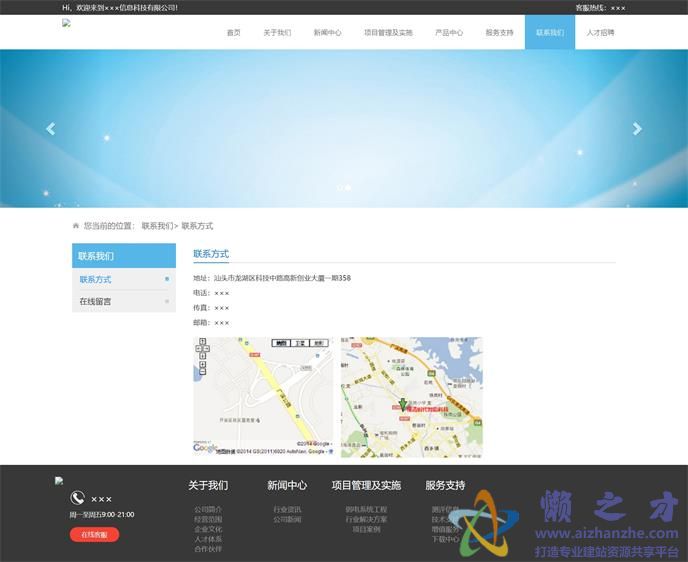
Task: Open 关于我们 in top navigation
Action: click(277, 32)
